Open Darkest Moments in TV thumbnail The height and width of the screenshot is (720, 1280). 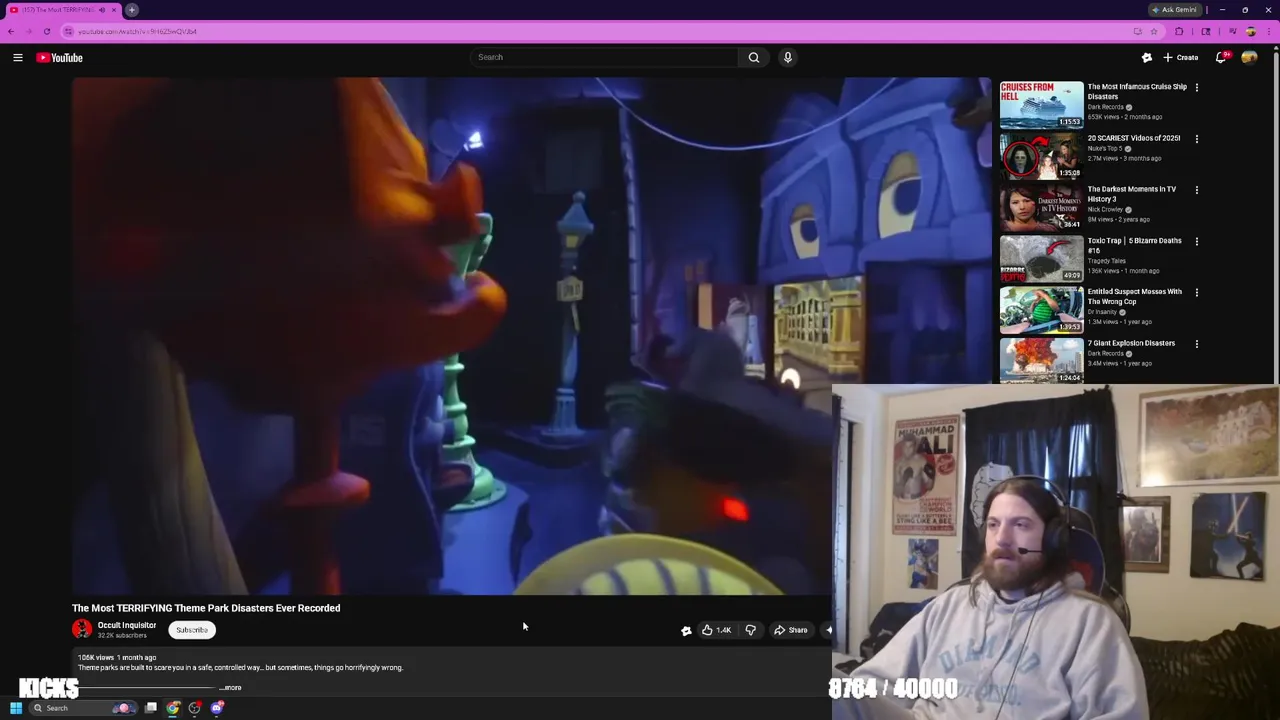1041,207
